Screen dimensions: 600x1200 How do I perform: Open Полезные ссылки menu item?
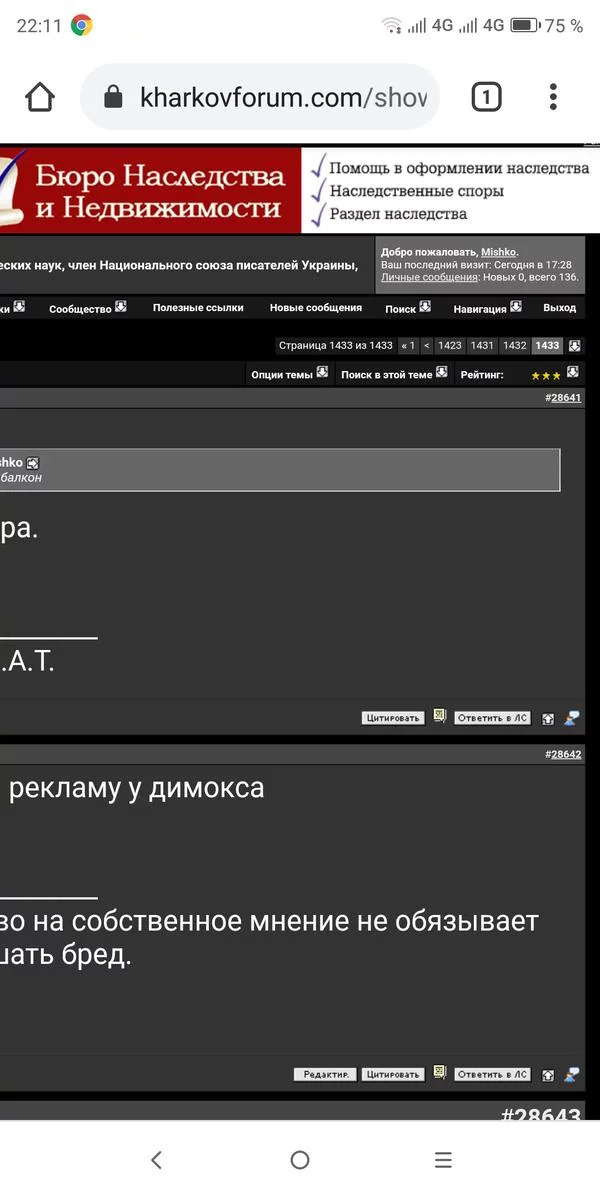pos(198,308)
